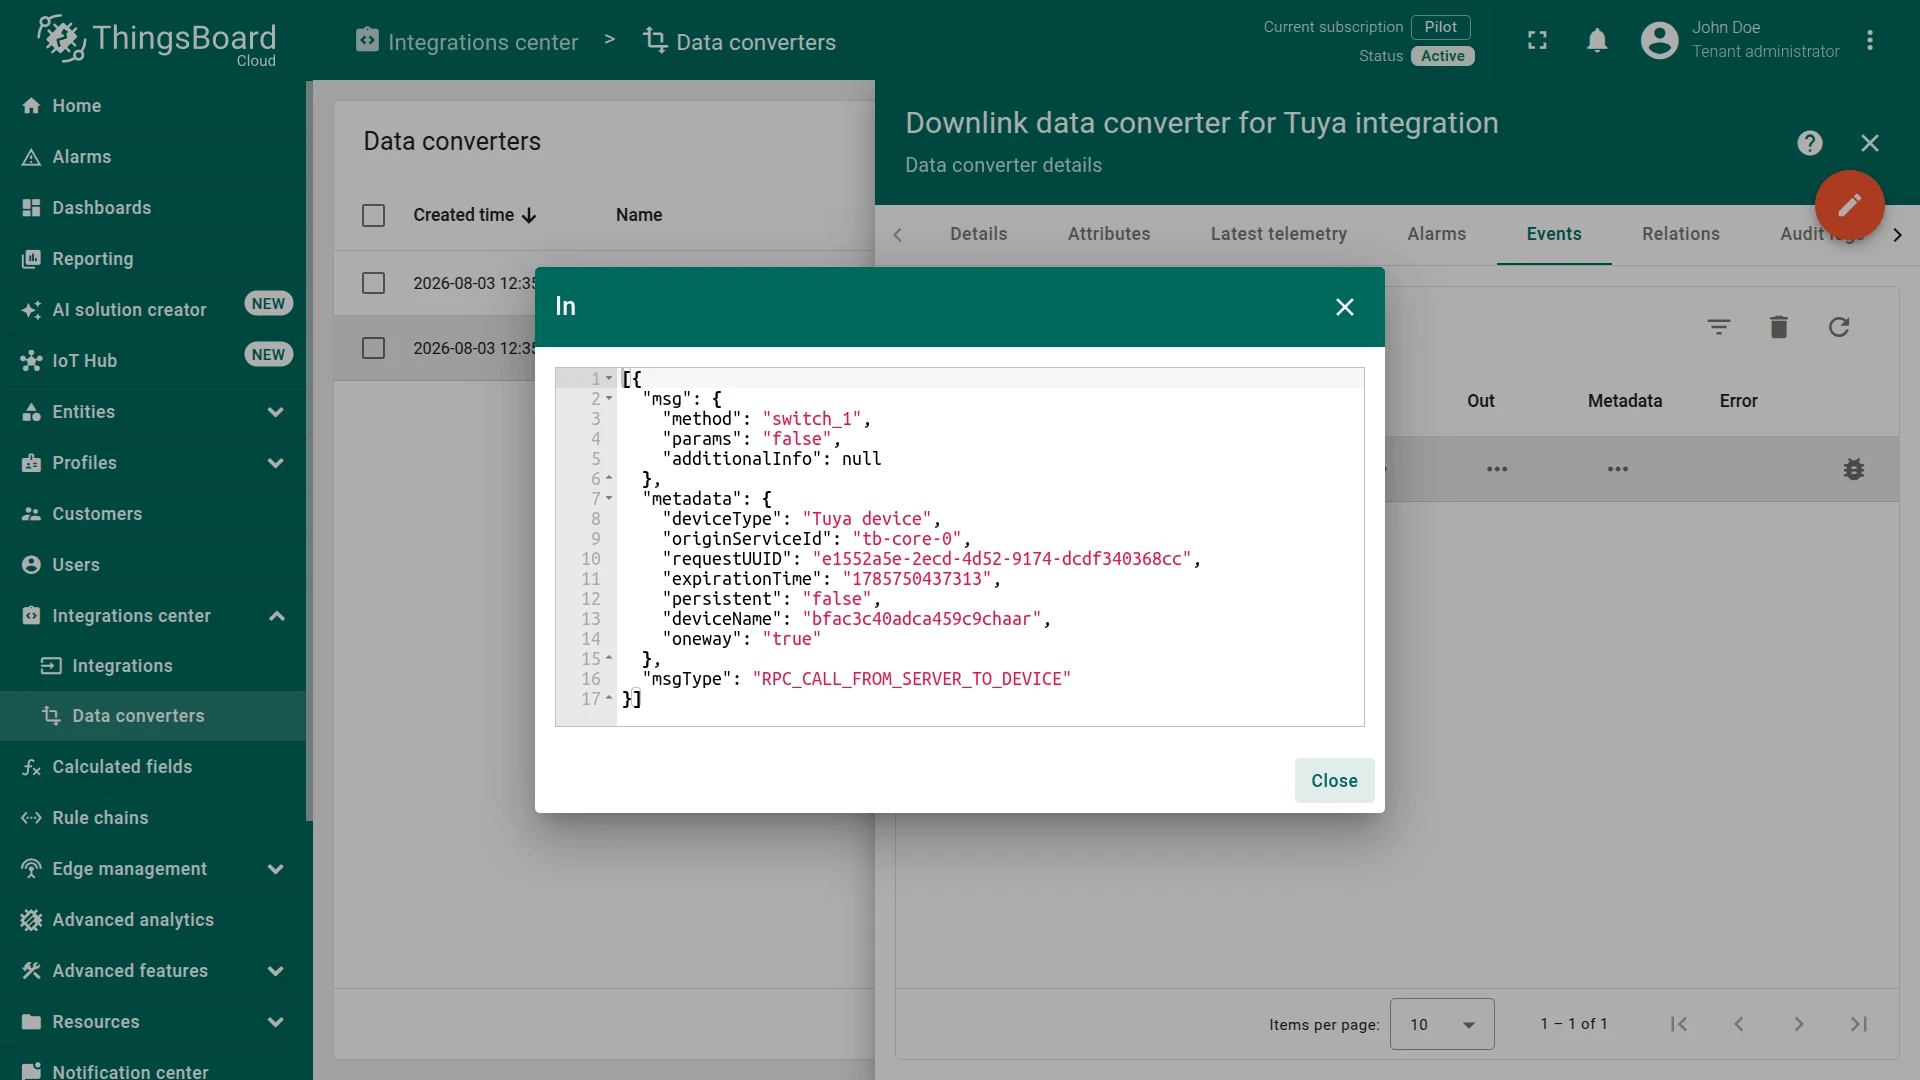Switch to the Details tab
The width and height of the screenshot is (1920, 1080).
point(978,234)
